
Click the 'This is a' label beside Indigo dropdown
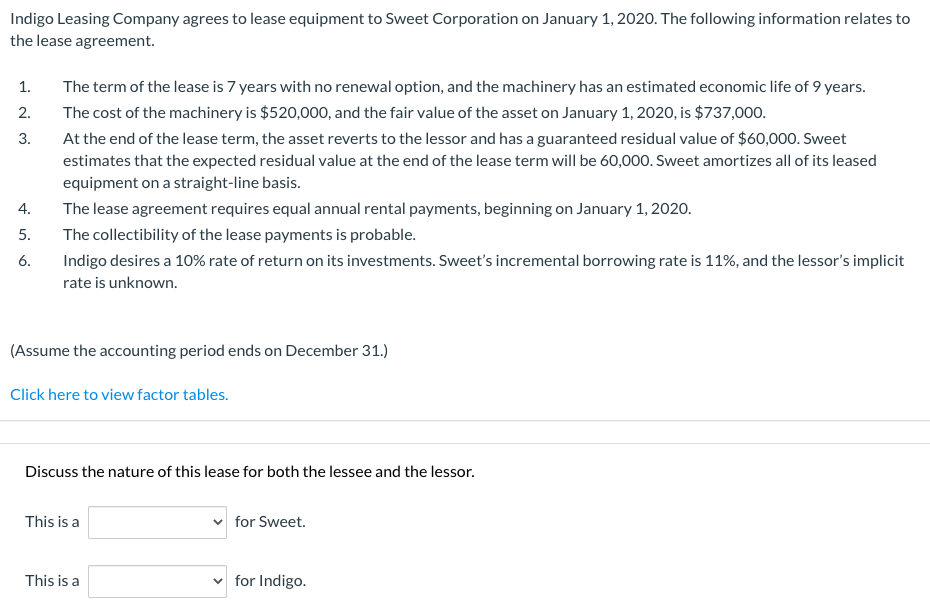(x=52, y=580)
